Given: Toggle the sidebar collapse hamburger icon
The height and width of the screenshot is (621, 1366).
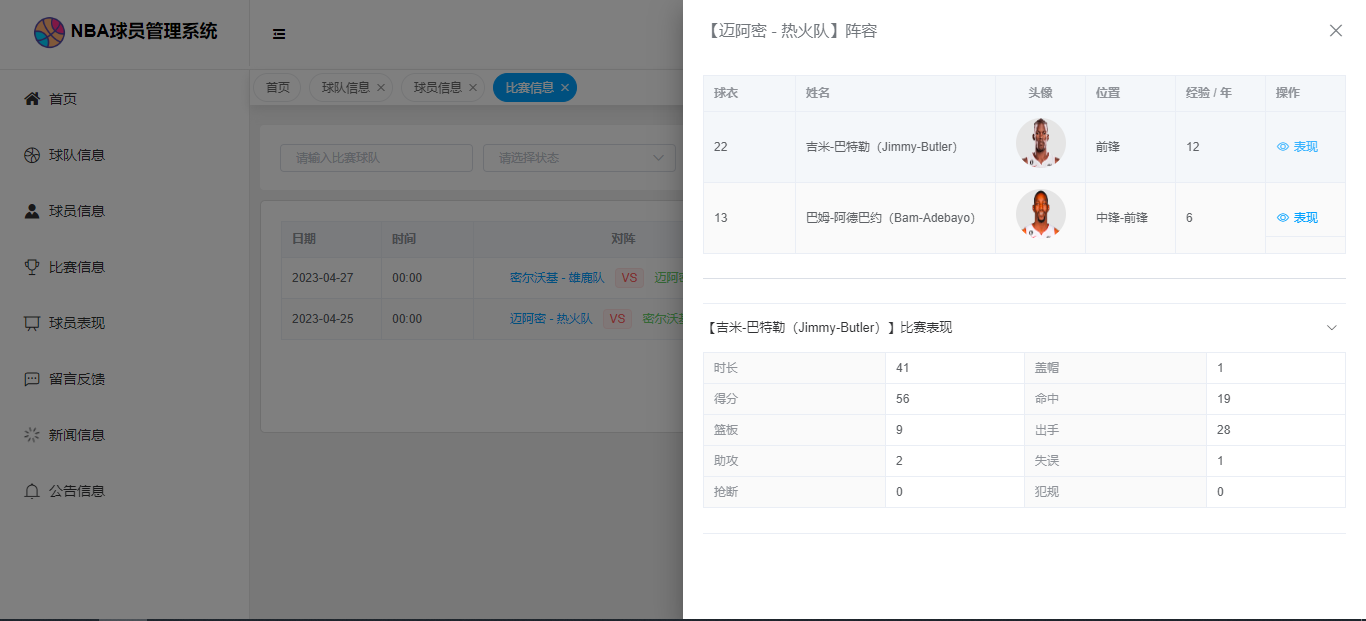Looking at the screenshot, I should (x=279, y=34).
